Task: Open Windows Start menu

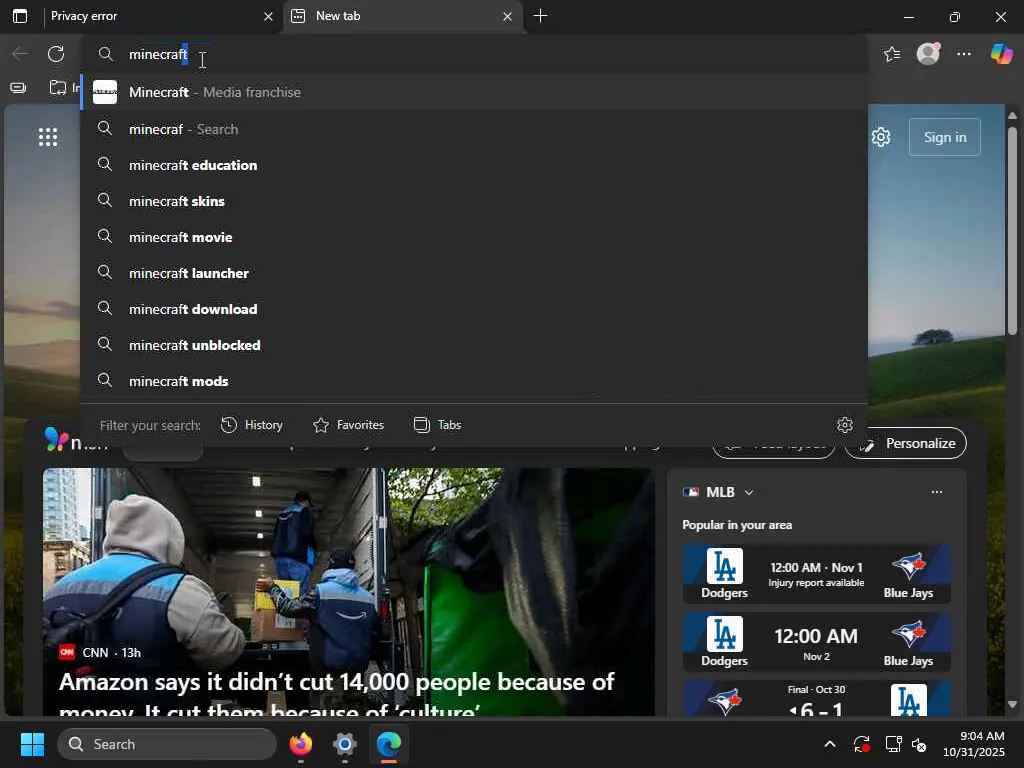Action: click(x=32, y=744)
